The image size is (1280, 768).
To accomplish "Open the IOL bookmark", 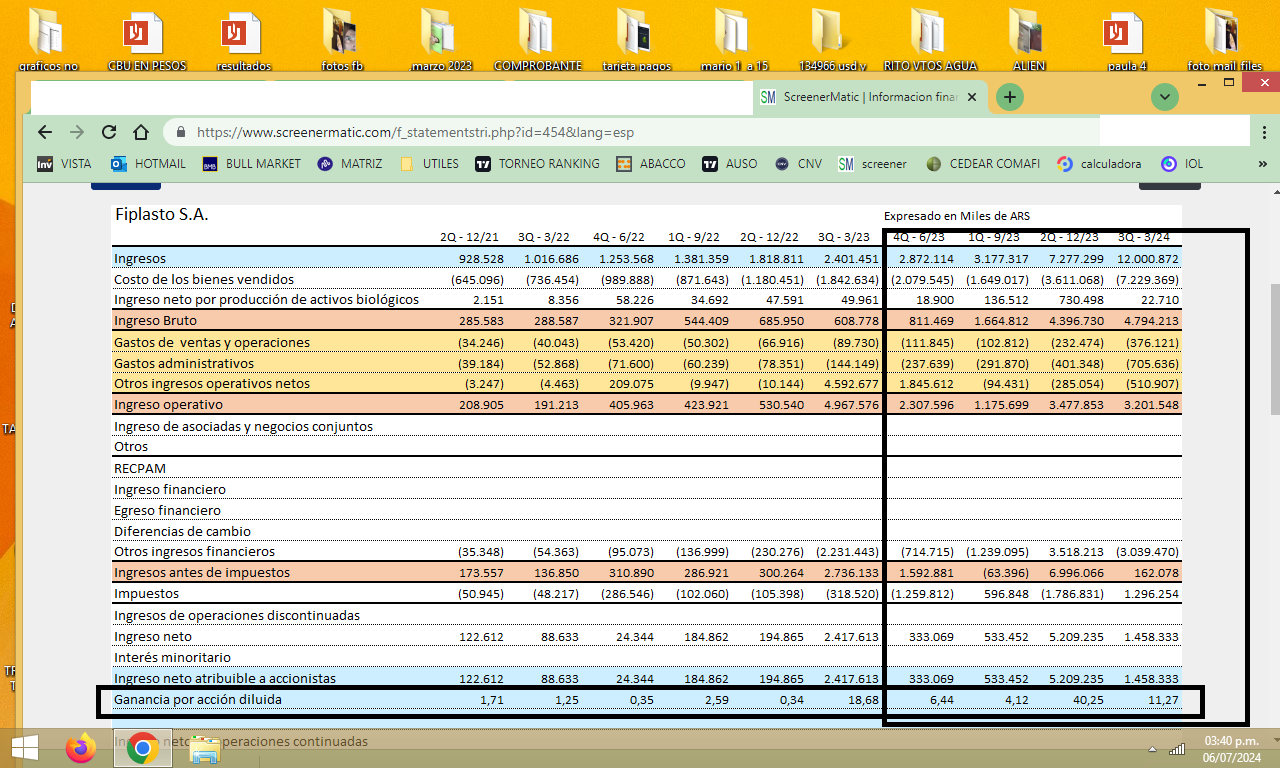I will [x=1182, y=164].
